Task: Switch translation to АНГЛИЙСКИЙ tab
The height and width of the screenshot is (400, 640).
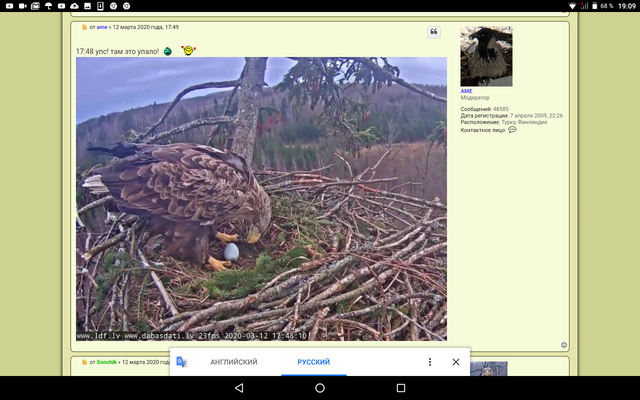Action: click(234, 362)
